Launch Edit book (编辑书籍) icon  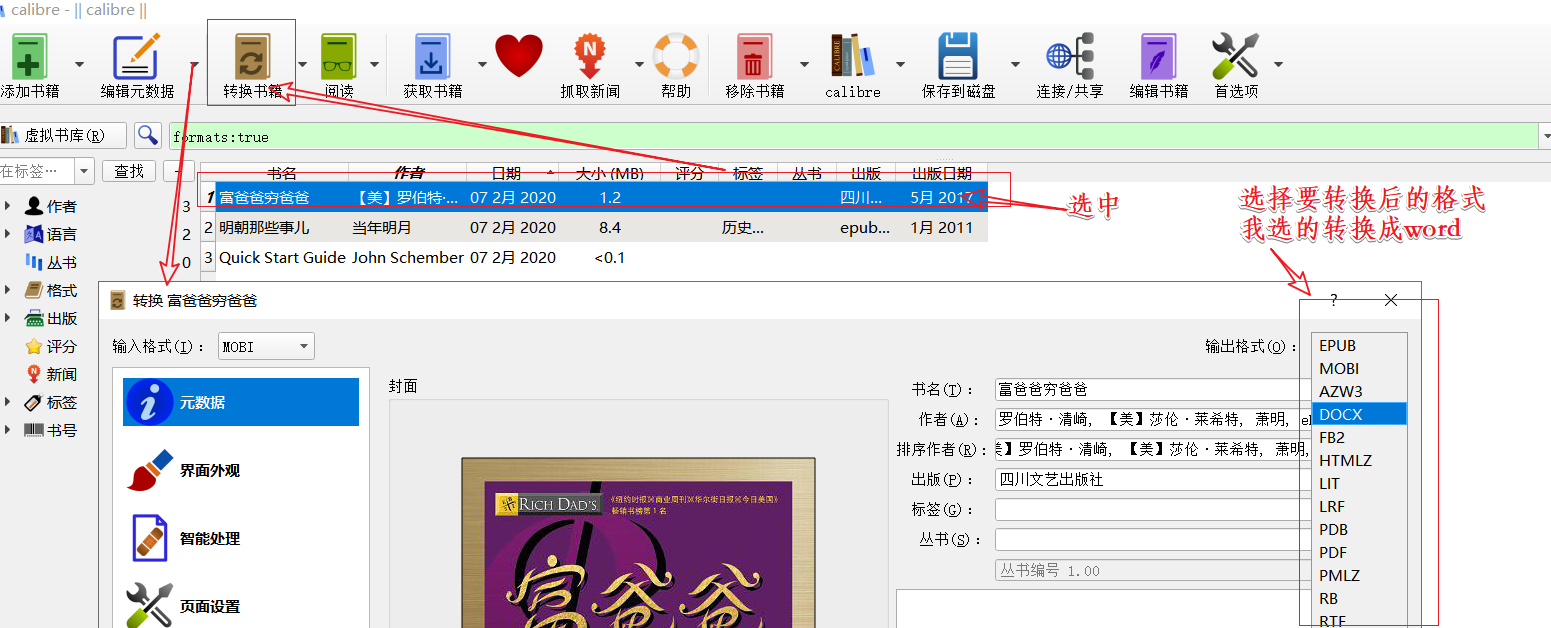click(x=1159, y=57)
